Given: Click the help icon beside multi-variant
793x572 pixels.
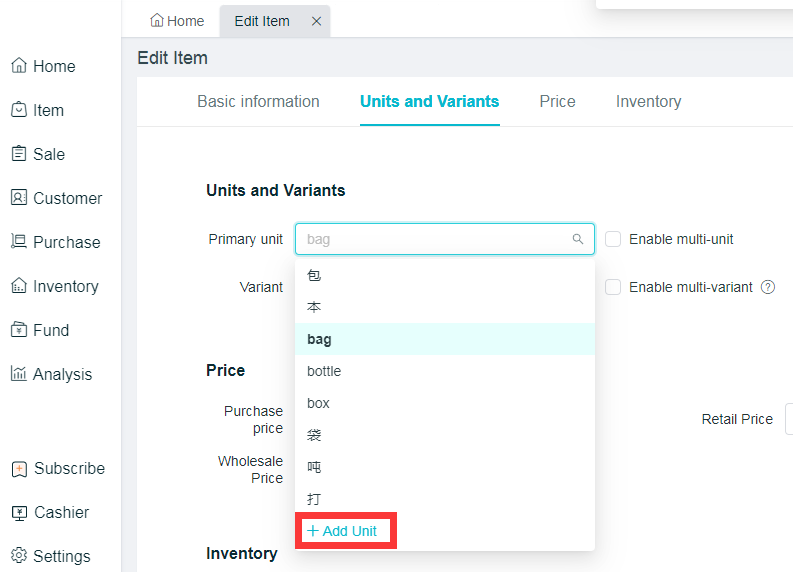Looking at the screenshot, I should point(768,287).
